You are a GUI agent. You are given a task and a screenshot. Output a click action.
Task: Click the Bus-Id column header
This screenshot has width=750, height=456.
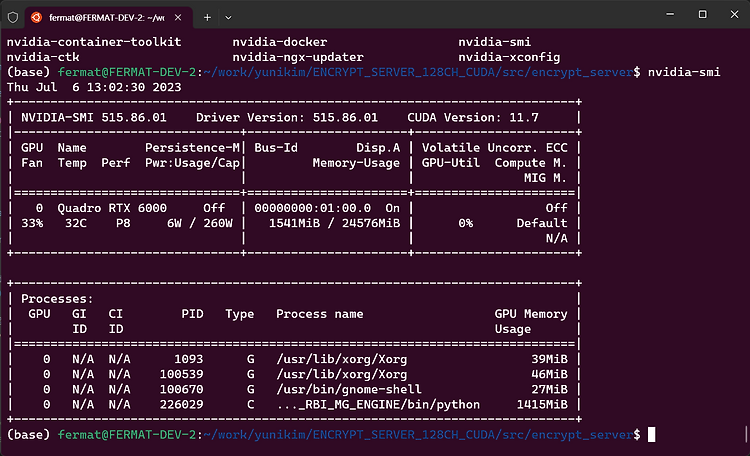276,147
